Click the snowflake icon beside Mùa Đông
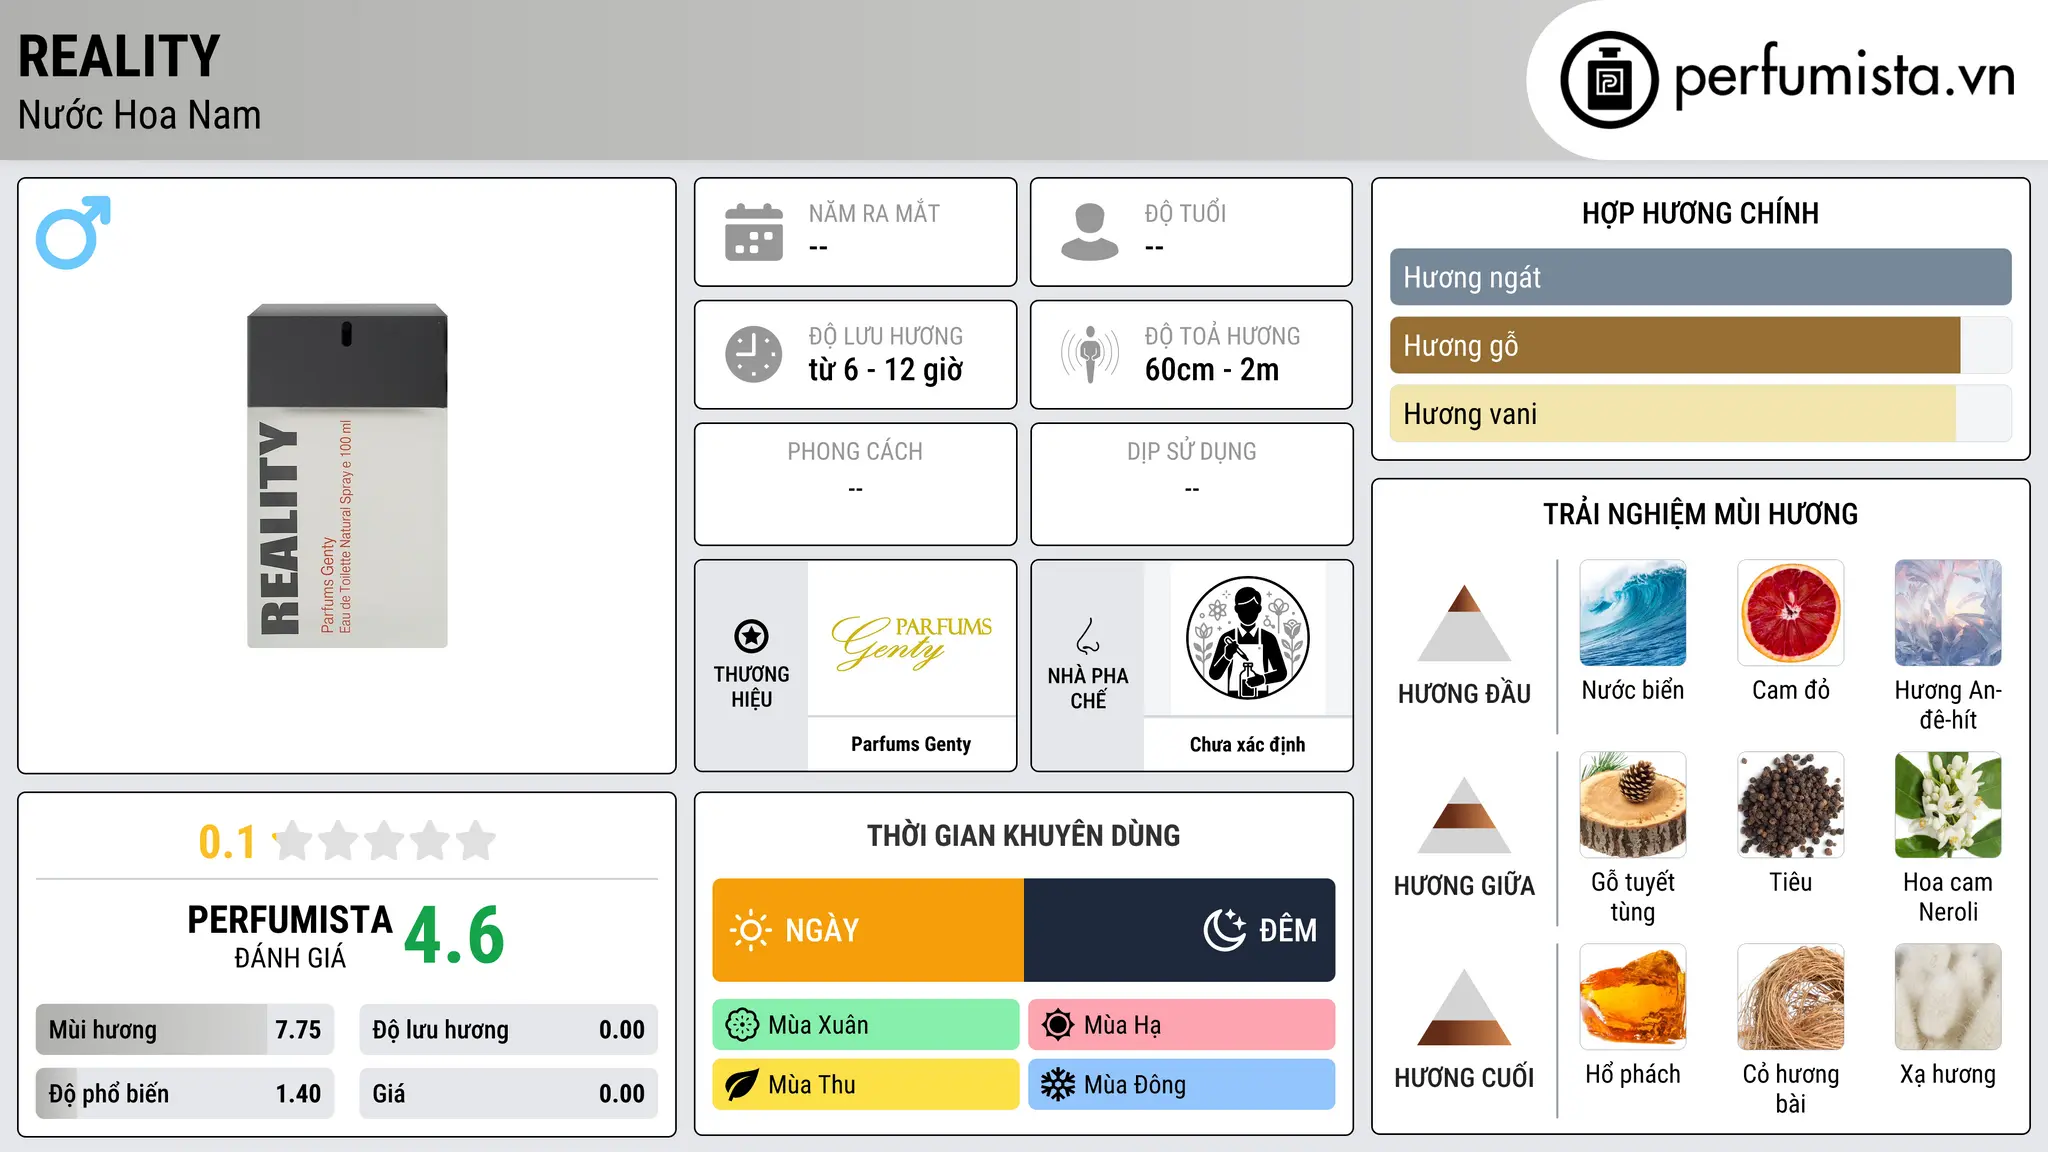The height and width of the screenshot is (1152, 2048). (1058, 1085)
